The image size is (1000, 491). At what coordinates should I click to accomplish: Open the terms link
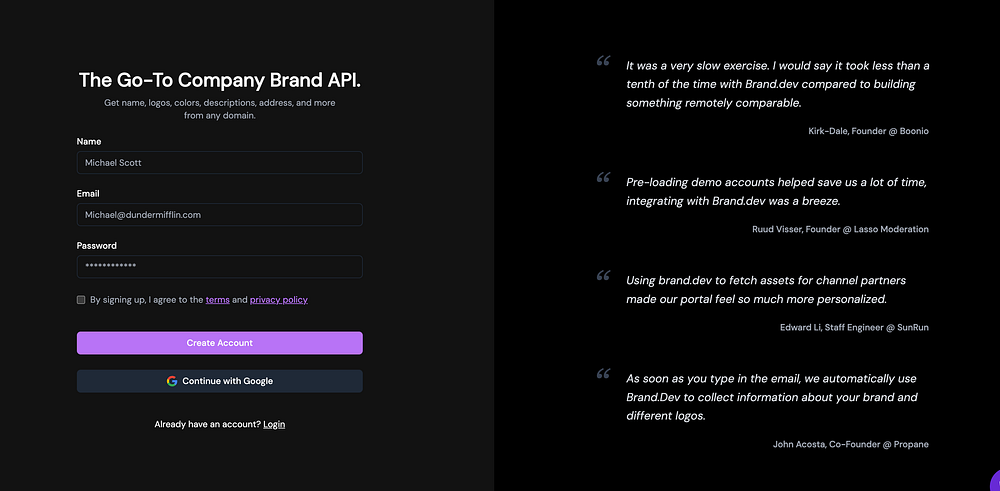tap(217, 300)
